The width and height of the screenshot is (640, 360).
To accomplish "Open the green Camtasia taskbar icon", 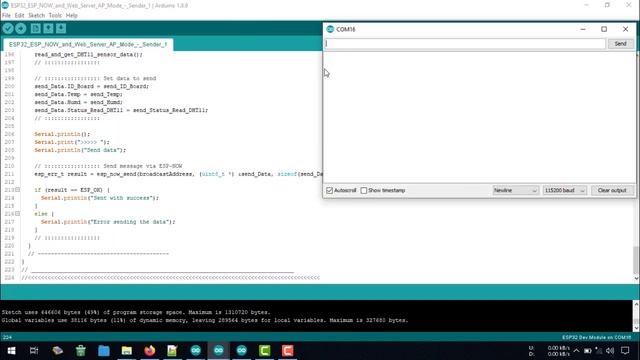I will 264,351.
